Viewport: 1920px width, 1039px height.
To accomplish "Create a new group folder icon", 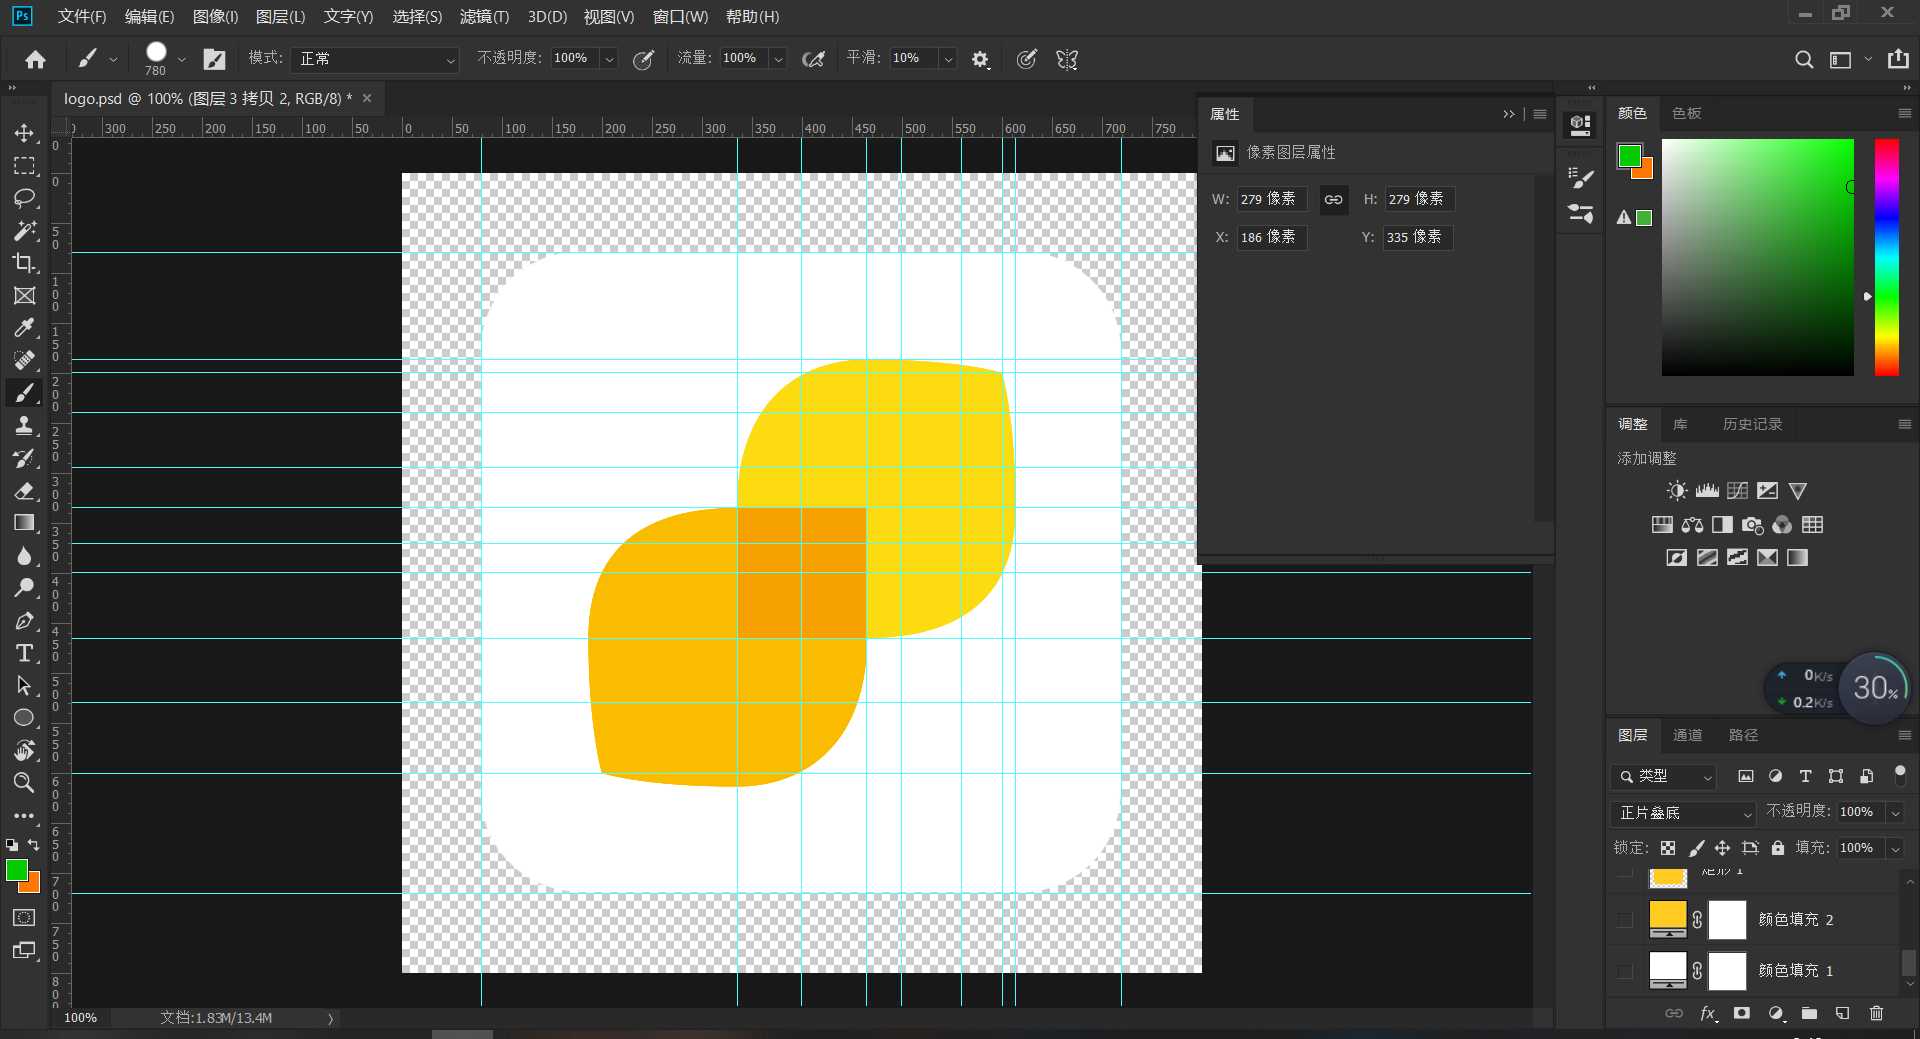I will pos(1809,1013).
